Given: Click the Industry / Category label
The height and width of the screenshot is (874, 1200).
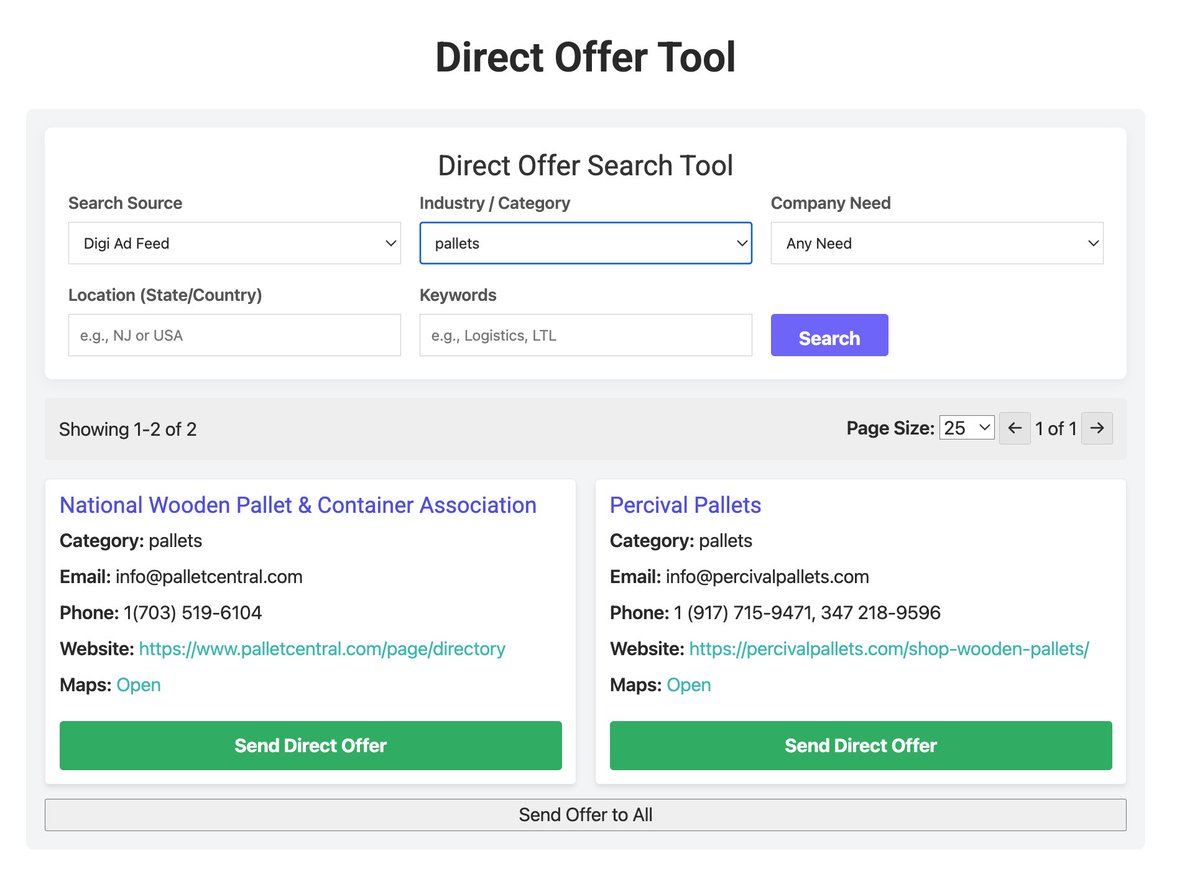Looking at the screenshot, I should (495, 203).
